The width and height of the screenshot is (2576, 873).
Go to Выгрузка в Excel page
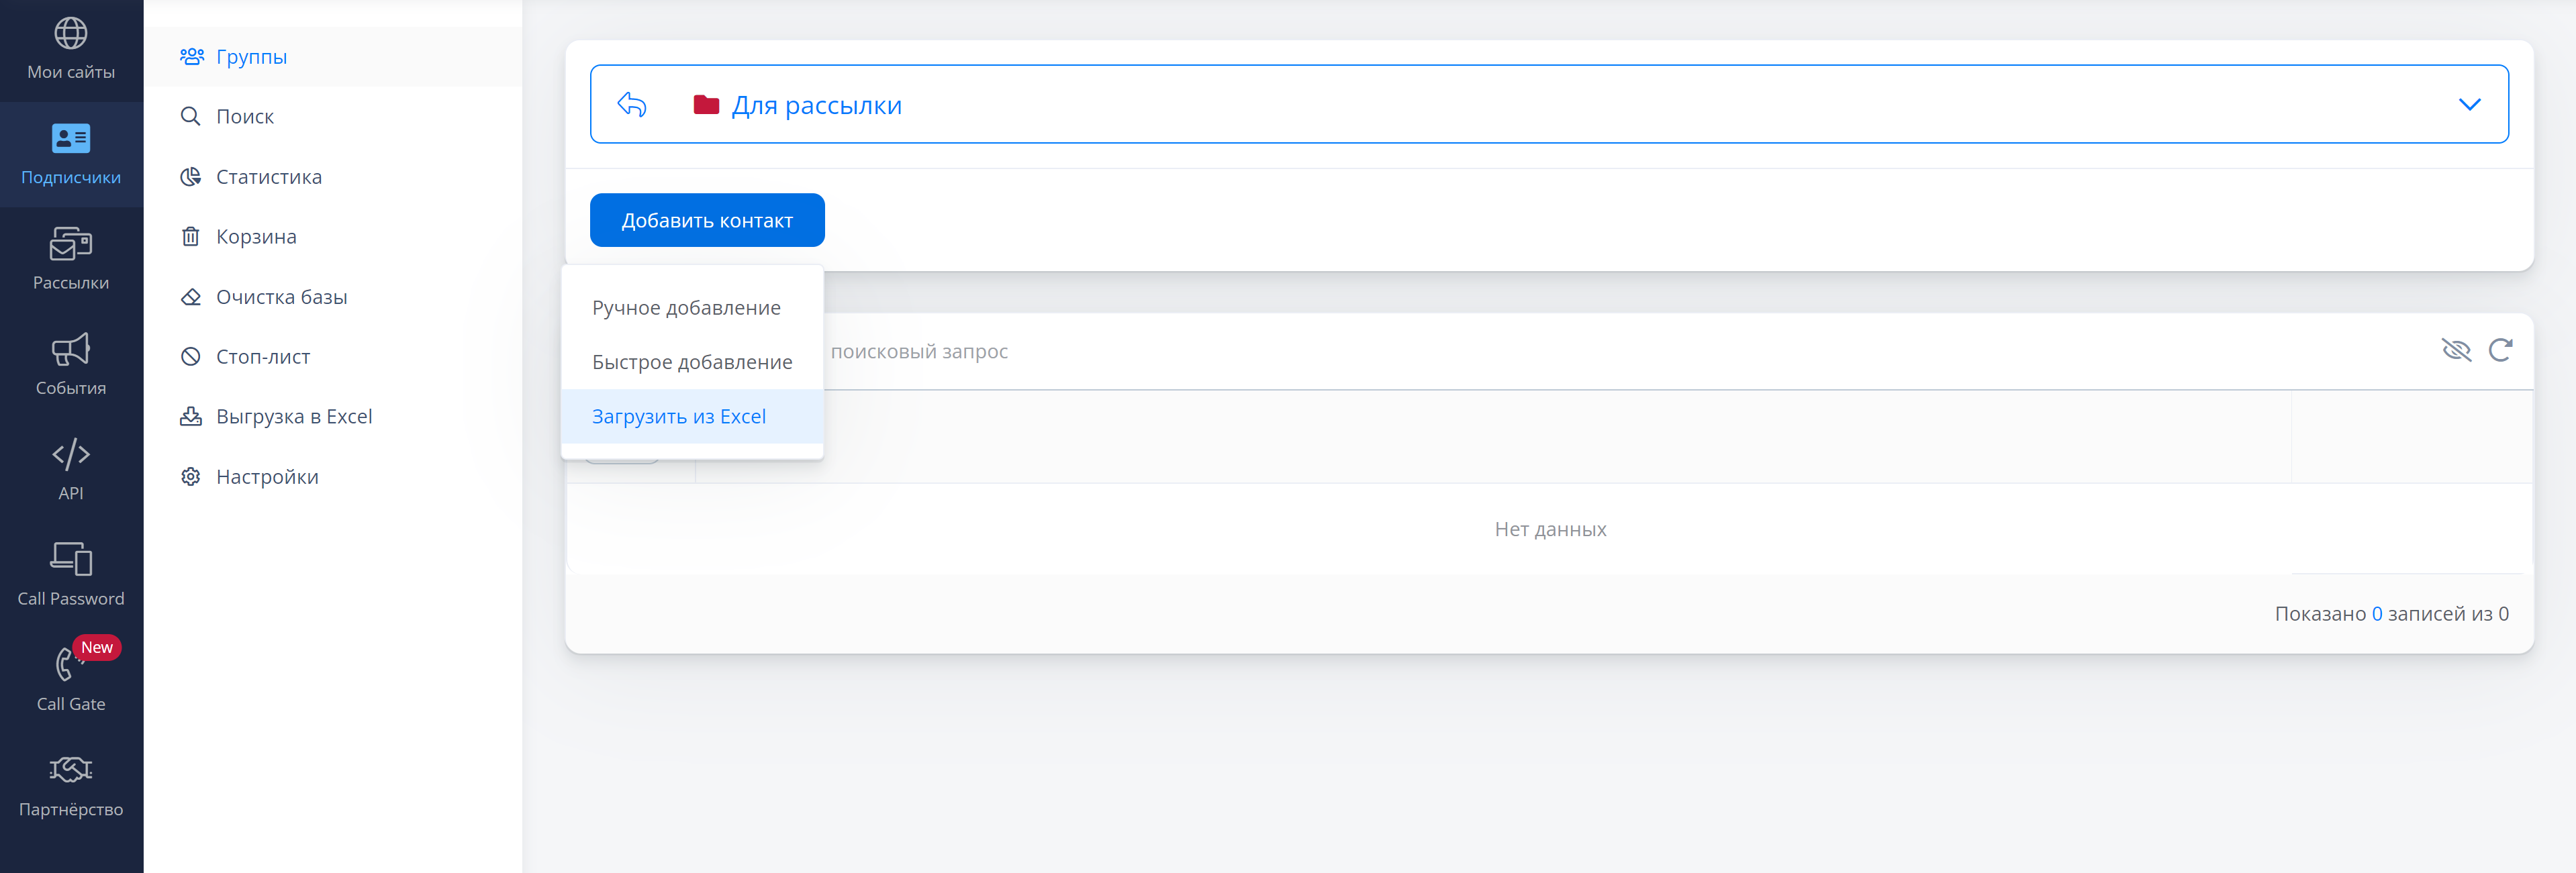pos(293,417)
